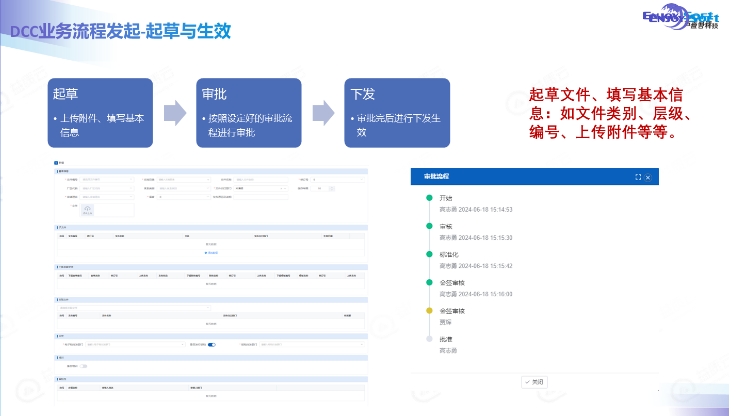
Task: Click the grey 批准 step node
Action: [x=429, y=339]
